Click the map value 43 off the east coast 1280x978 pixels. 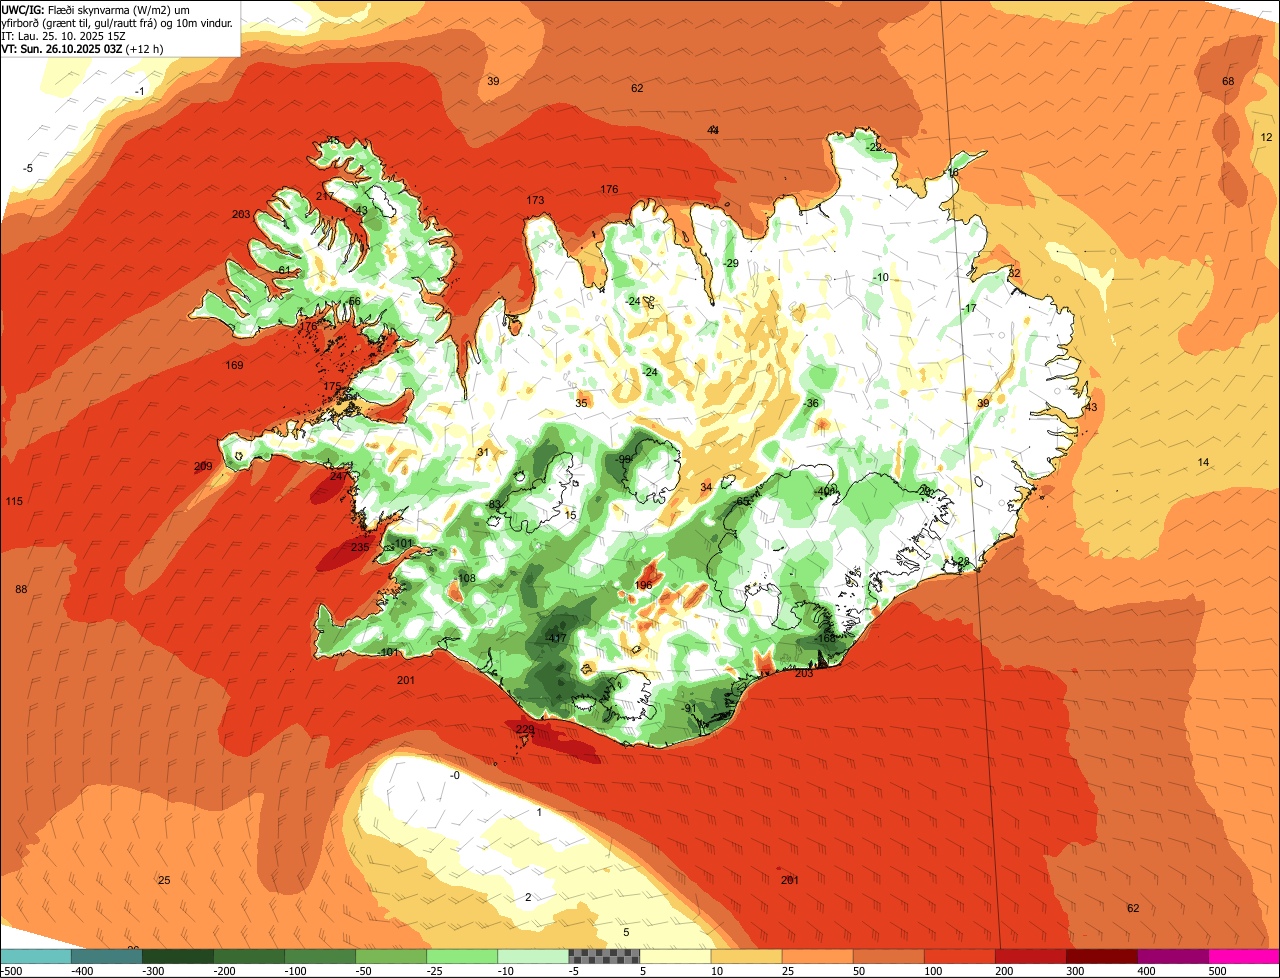click(x=1091, y=407)
